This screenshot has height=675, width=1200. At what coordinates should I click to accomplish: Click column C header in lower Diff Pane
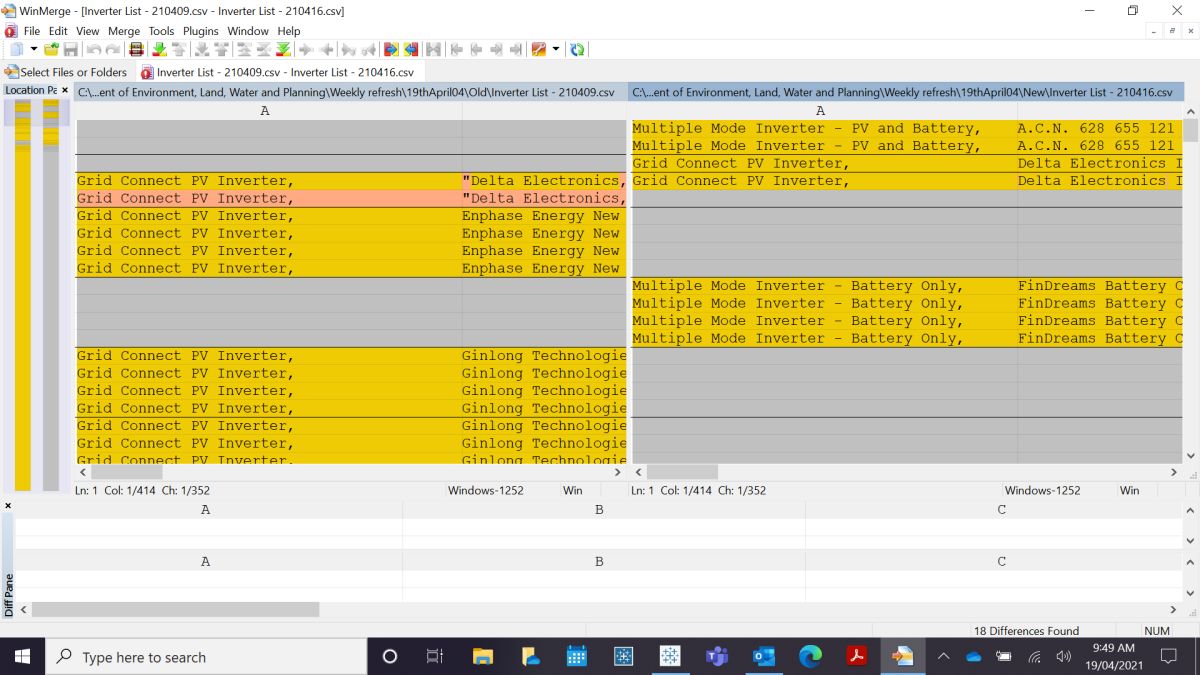(1001, 561)
